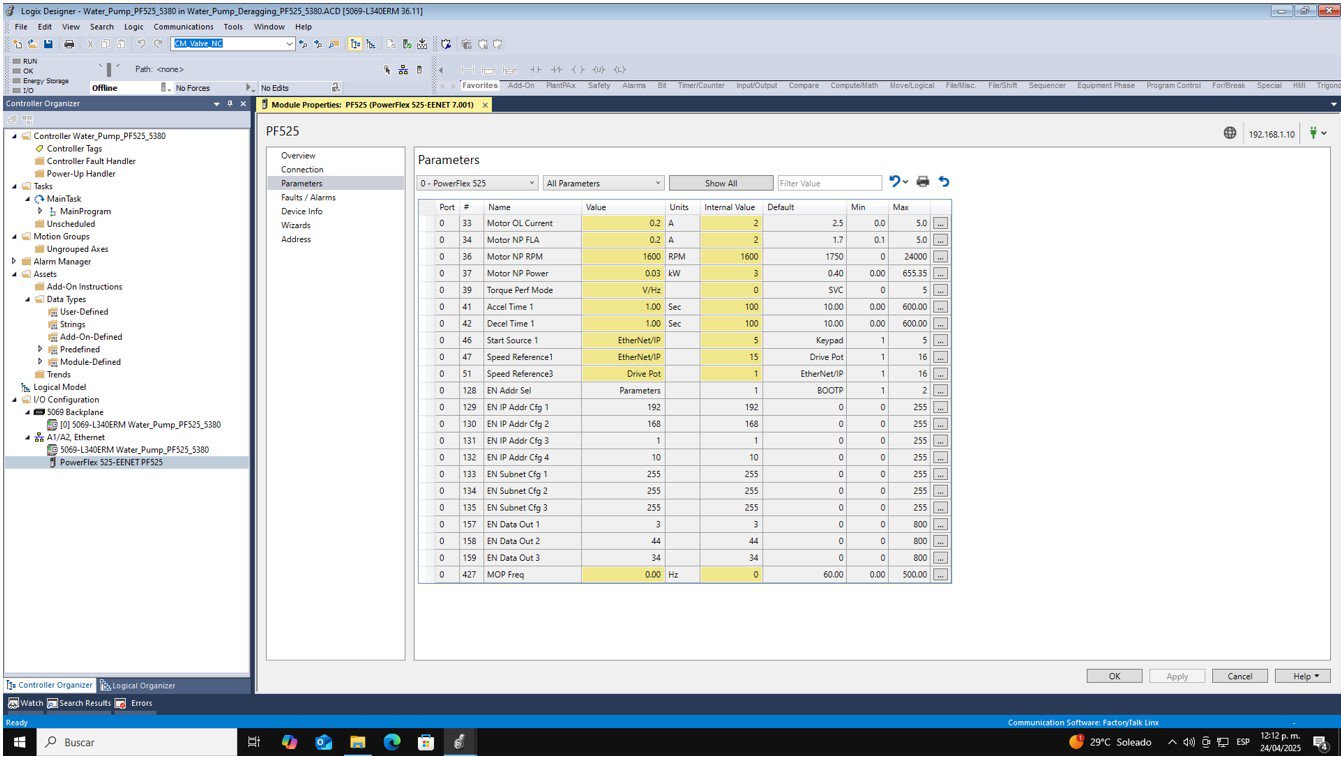
Task: Open the Edge browser from the taskbar
Action: [392, 742]
